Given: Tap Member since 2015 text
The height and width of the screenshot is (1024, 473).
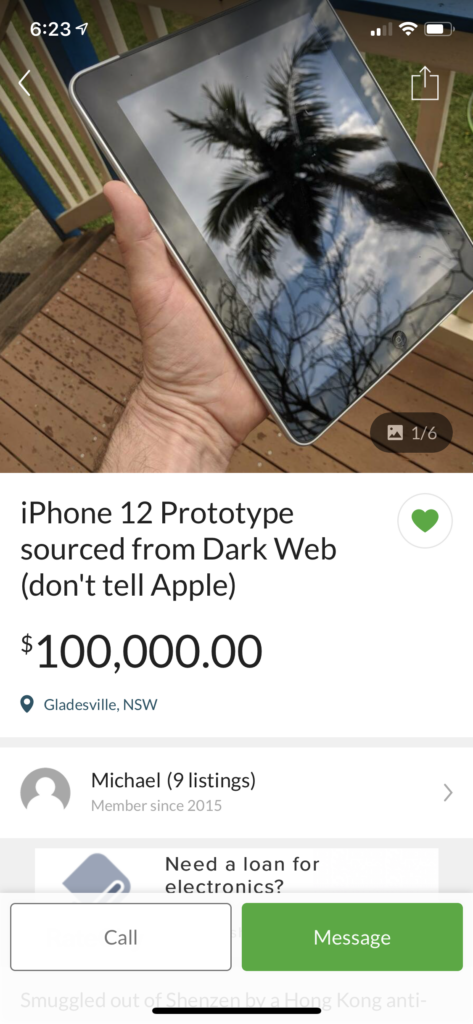Looking at the screenshot, I should tap(156, 806).
